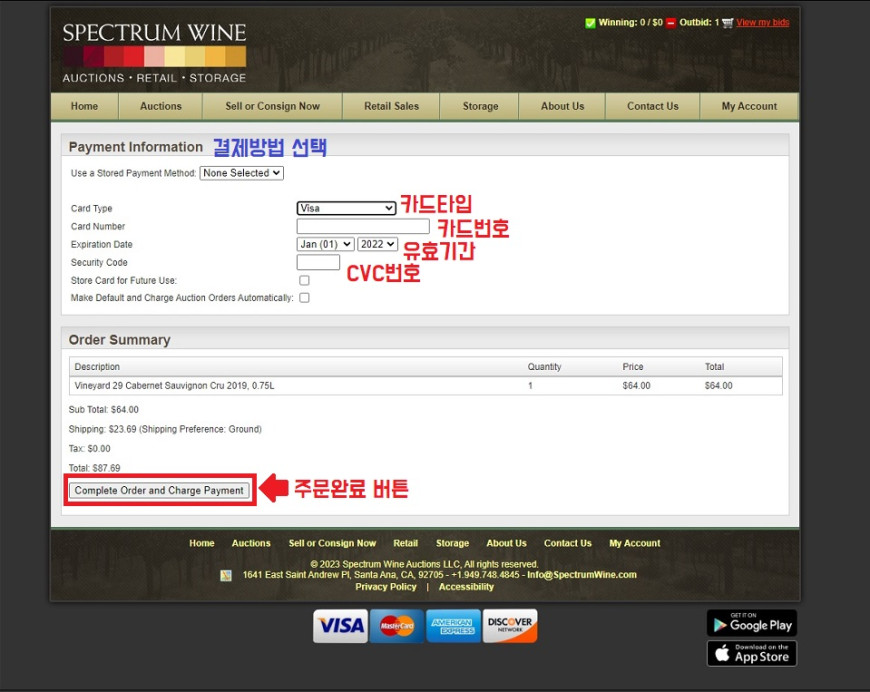Focus the Security Code field
This screenshot has height=692, width=870.
coord(318,262)
